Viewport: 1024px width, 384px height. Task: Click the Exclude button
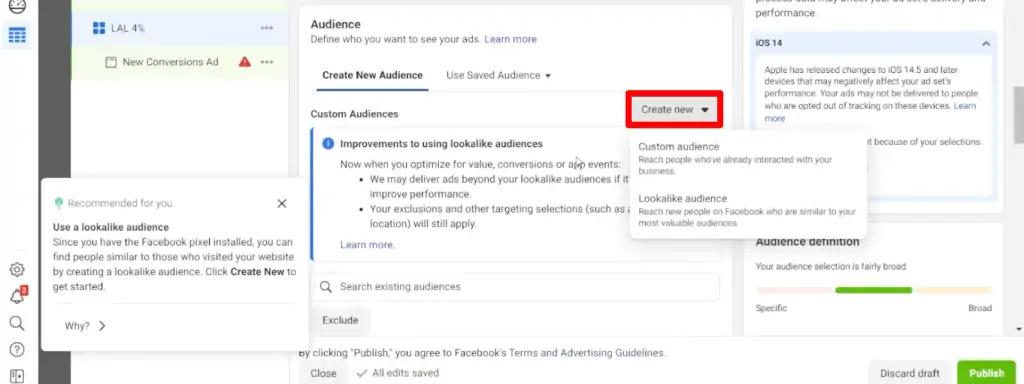[x=340, y=321]
